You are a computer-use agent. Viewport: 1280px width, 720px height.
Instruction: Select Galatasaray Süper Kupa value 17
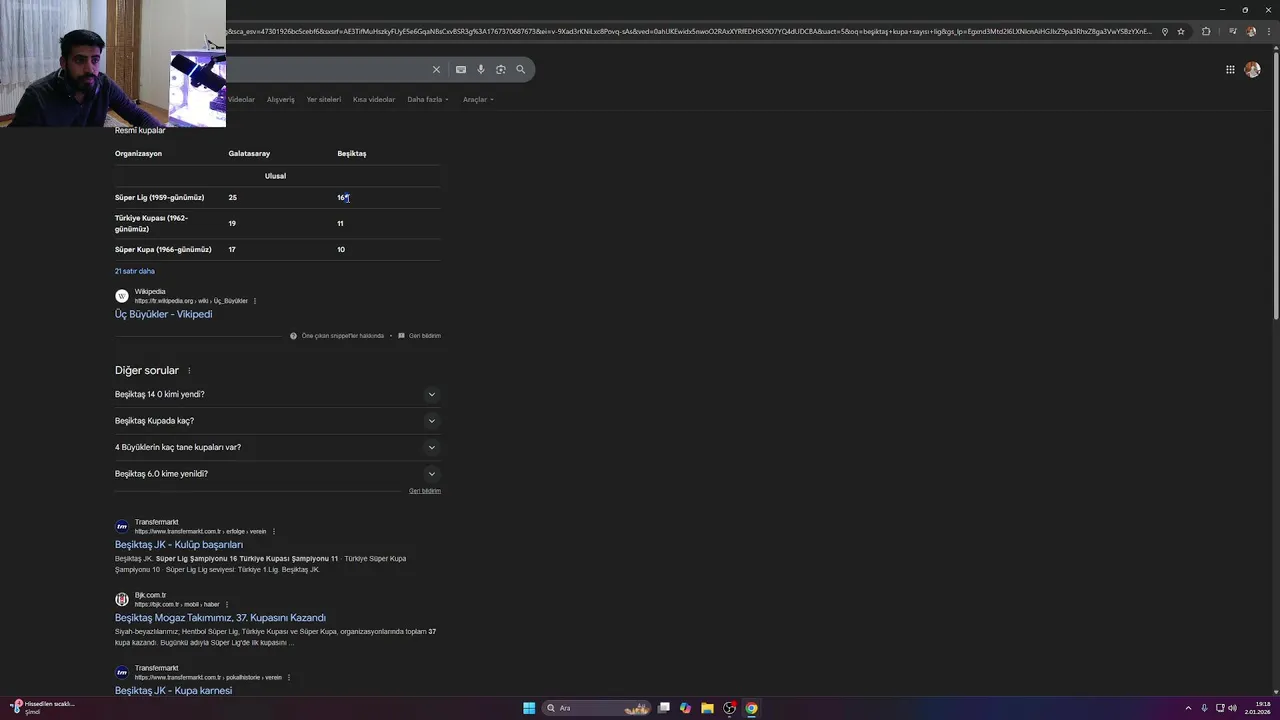pyautogui.click(x=232, y=250)
